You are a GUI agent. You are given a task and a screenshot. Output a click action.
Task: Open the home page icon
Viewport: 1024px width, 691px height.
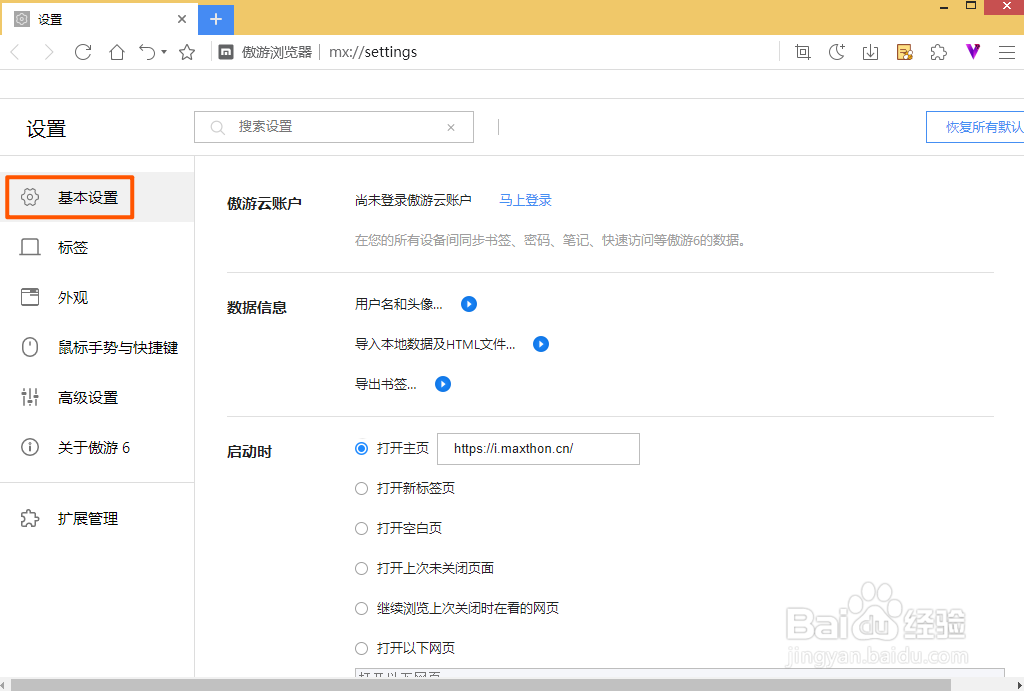click(x=117, y=52)
